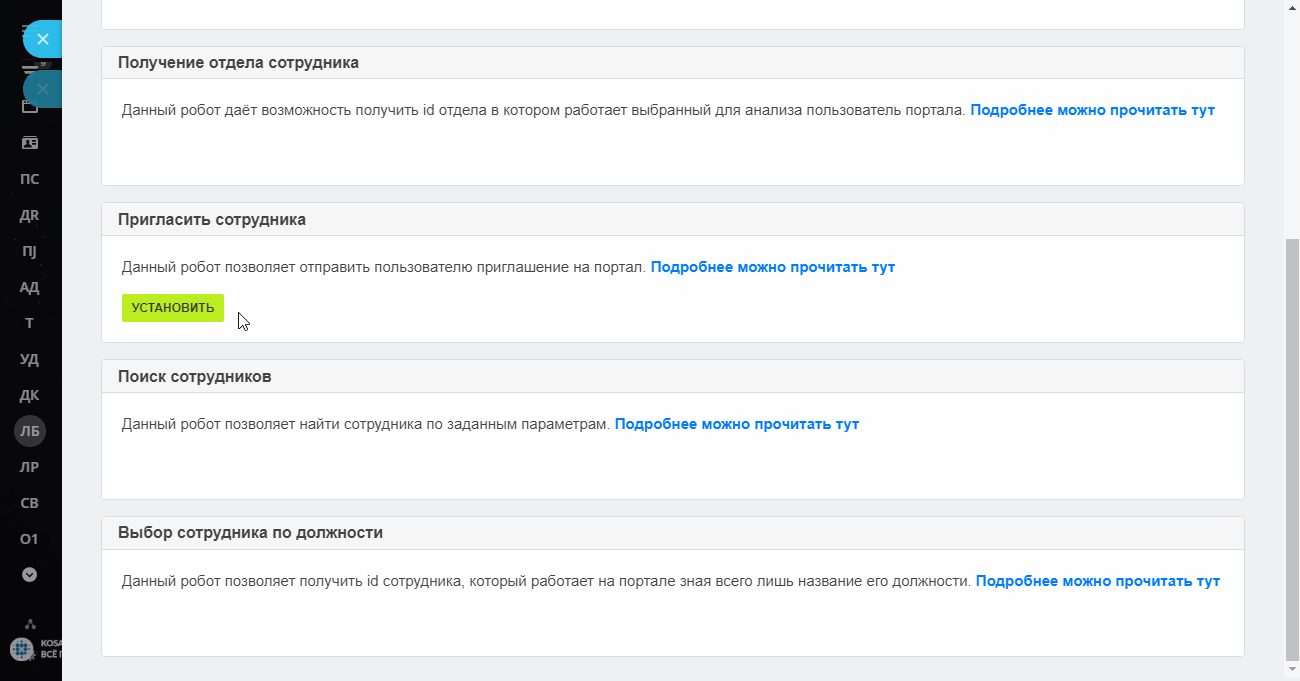Open read-more link for Поиск сотрудников
Screen dimensions: 1300x681
coord(737,424)
